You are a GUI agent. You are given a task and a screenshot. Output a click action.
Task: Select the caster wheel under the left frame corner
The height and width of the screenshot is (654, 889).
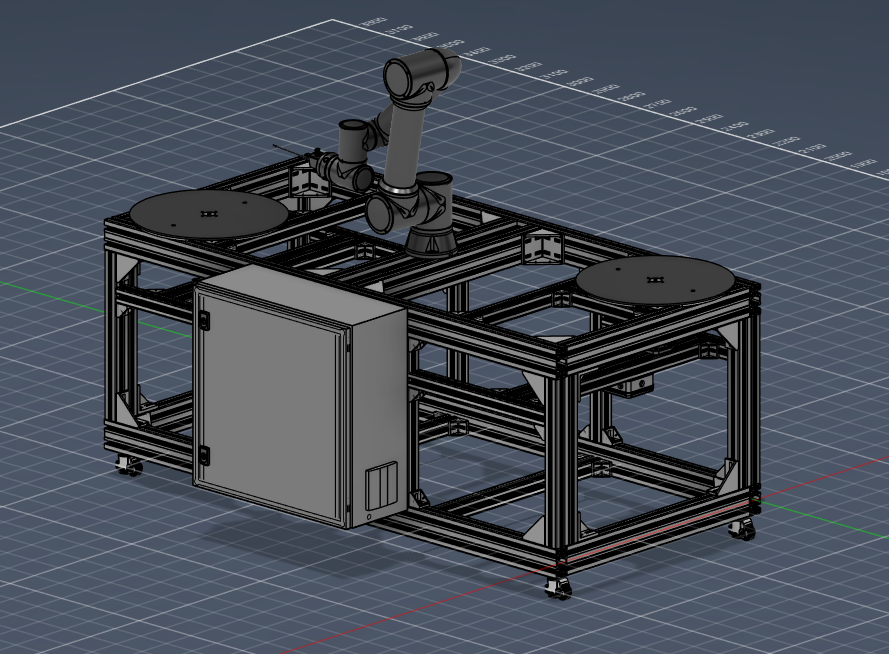coord(128,466)
